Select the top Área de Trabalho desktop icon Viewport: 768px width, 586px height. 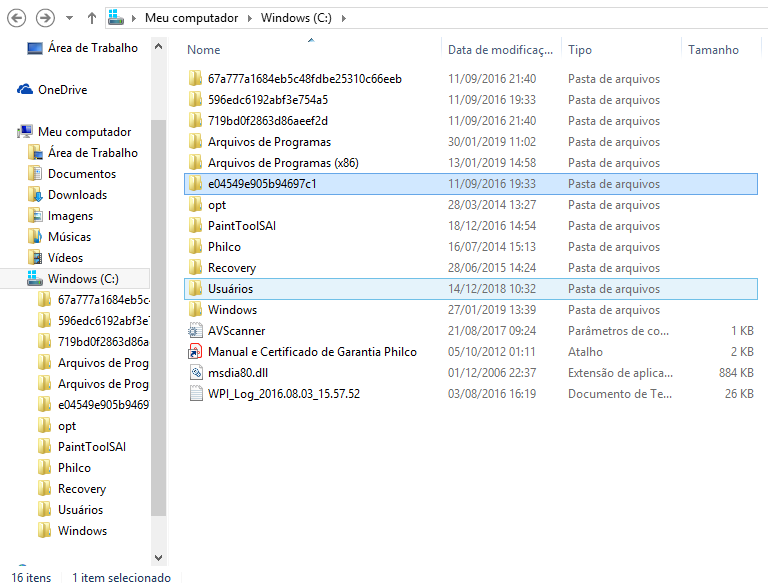[35, 48]
